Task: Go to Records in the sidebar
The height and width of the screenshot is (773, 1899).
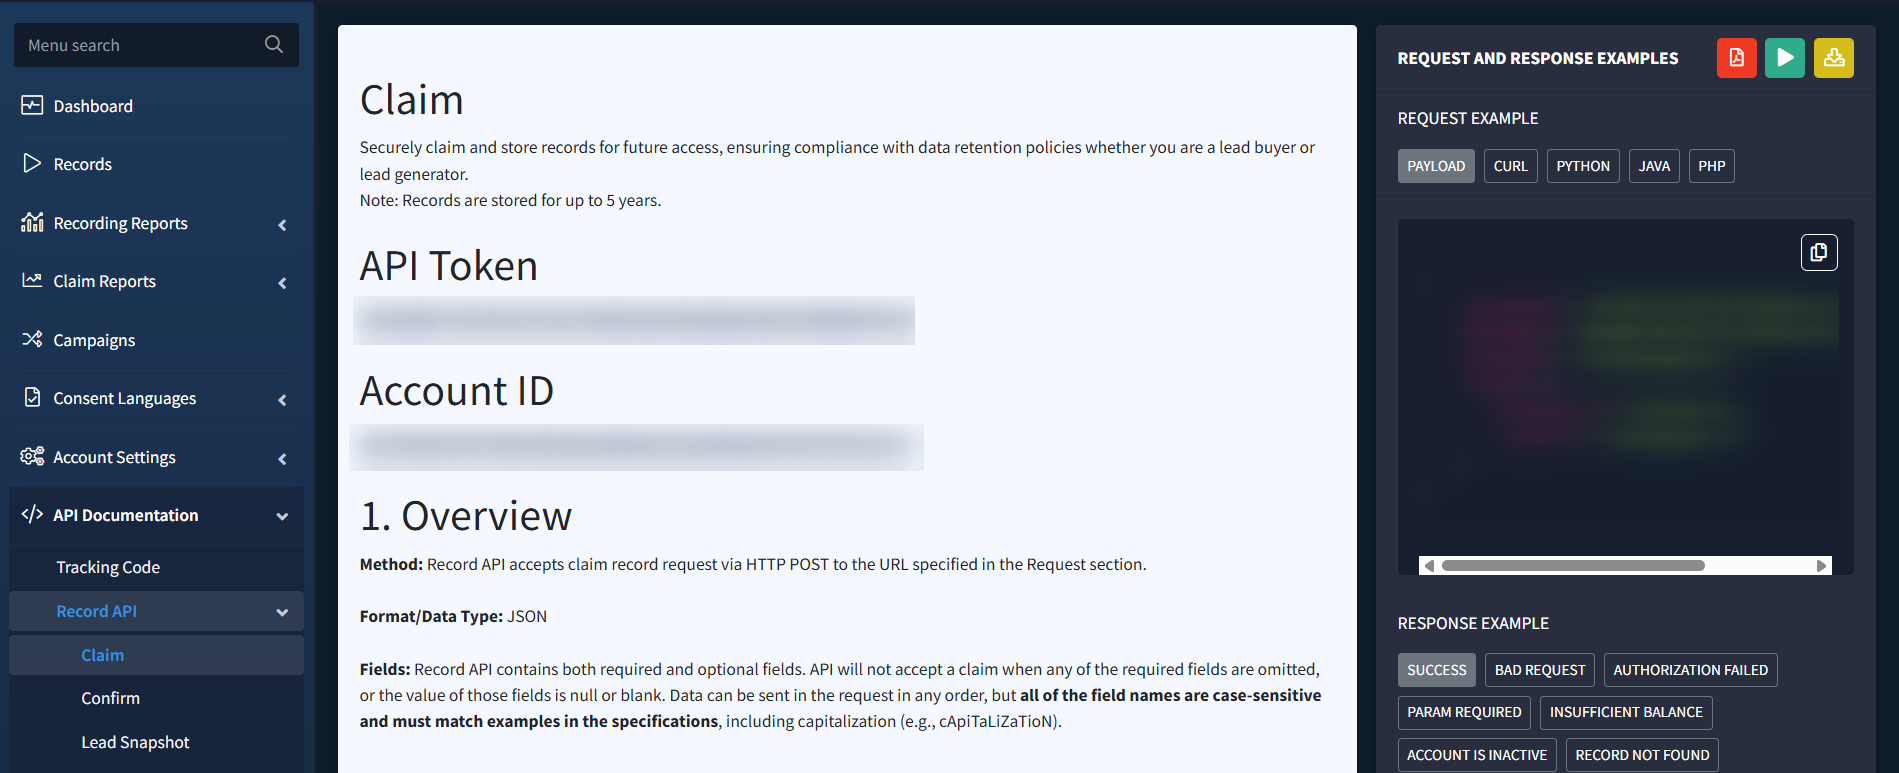Action: (x=82, y=164)
